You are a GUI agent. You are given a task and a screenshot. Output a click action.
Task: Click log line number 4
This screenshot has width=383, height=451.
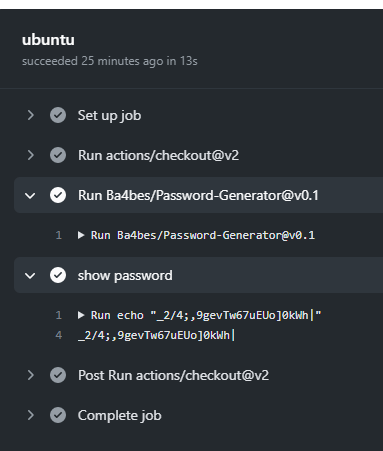click(59, 335)
